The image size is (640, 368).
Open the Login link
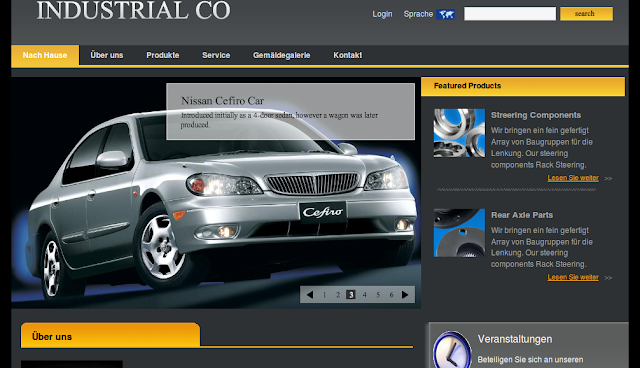(x=382, y=14)
